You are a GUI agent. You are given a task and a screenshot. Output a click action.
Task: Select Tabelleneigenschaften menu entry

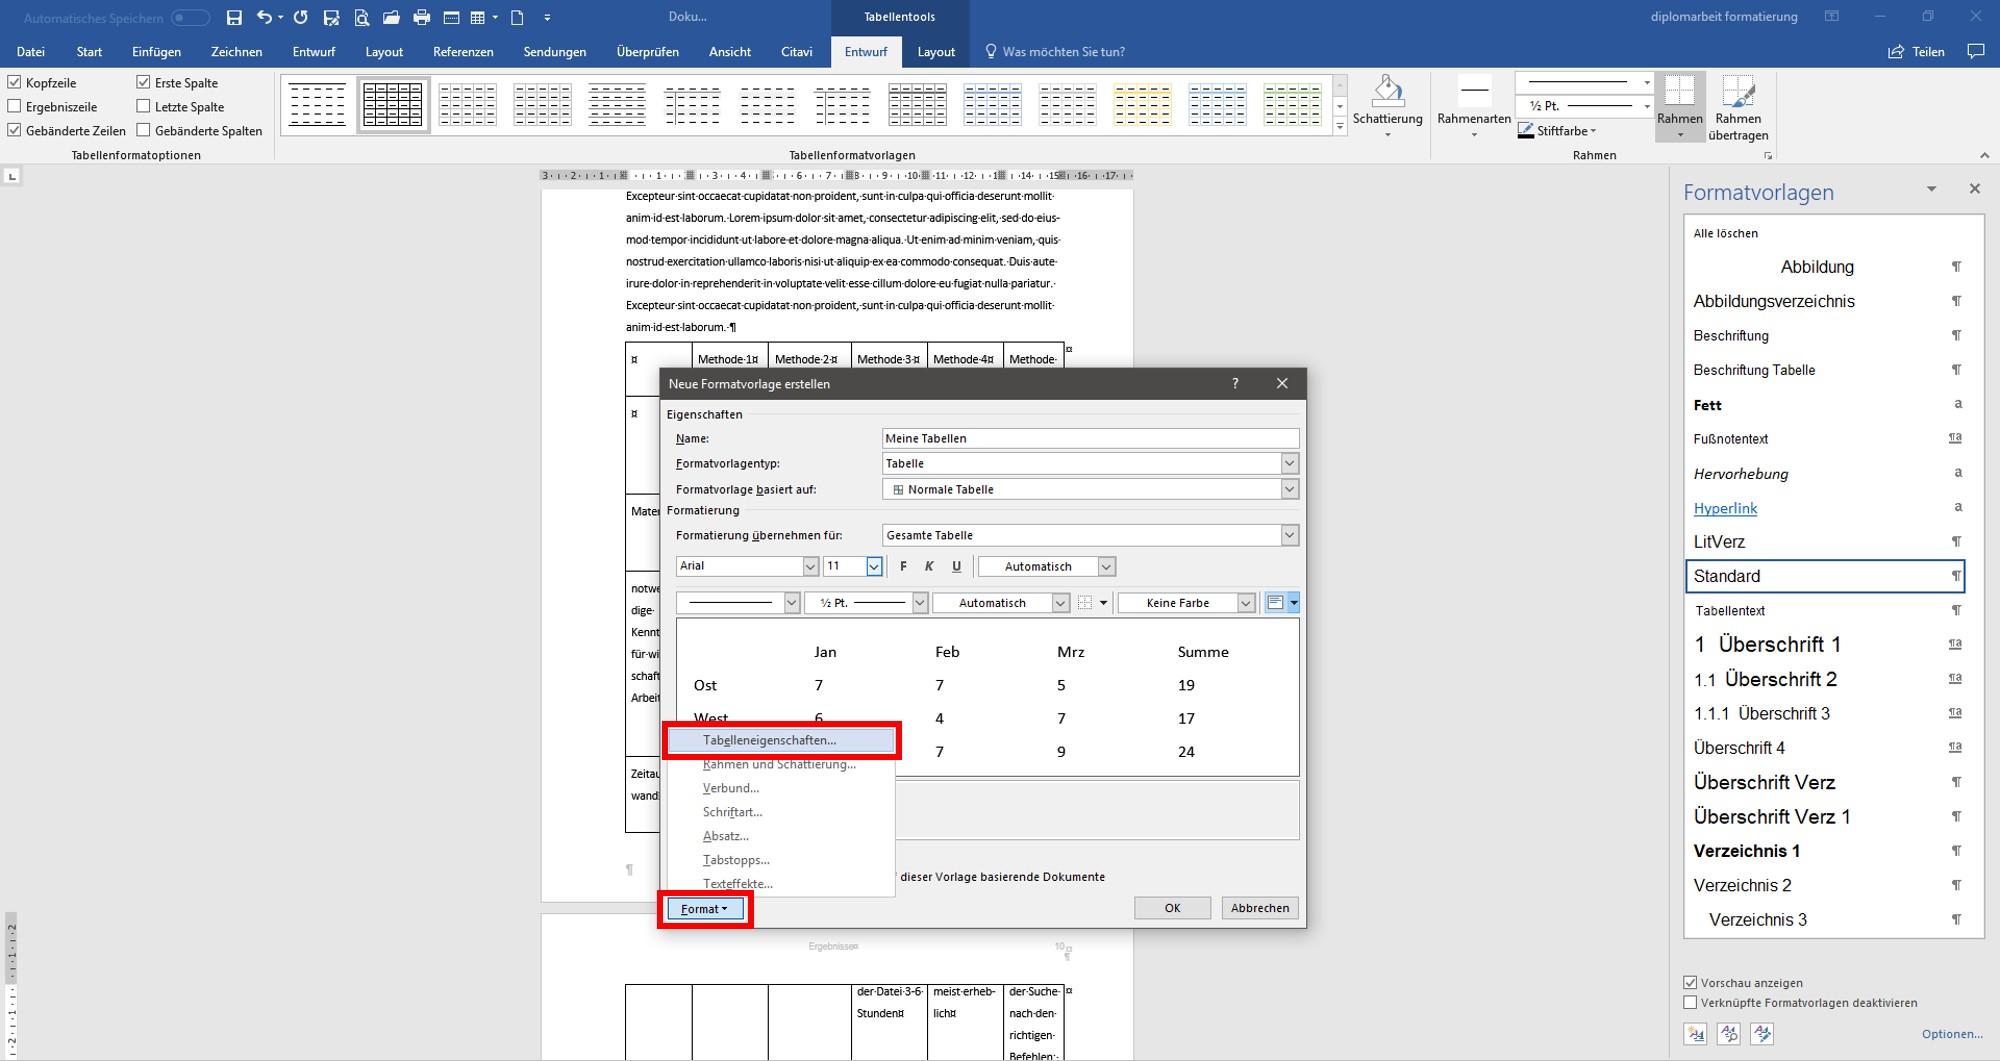coord(769,740)
